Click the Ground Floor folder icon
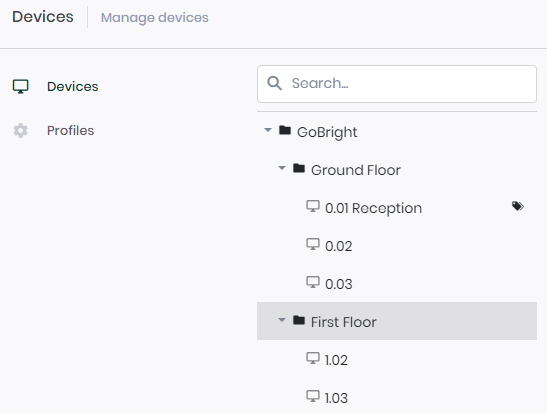 [x=299, y=168]
